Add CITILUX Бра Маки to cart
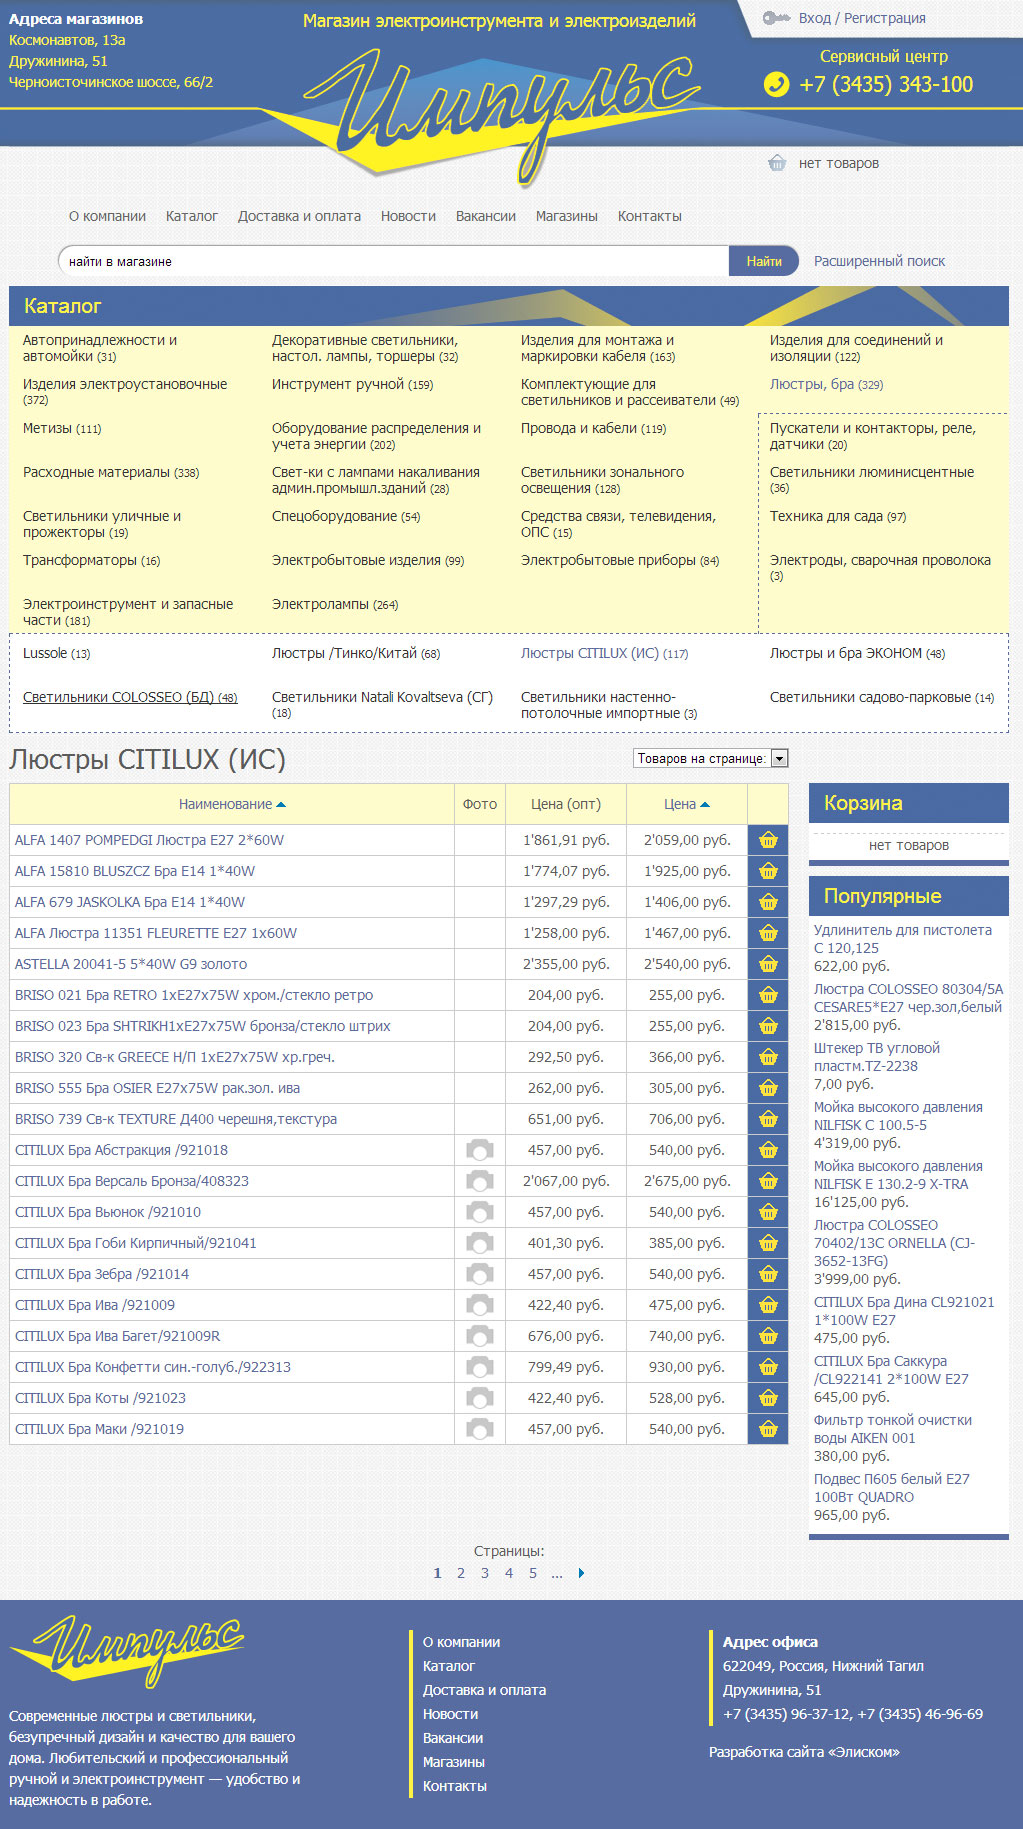Screen dimensions: 1023x1829 (767, 1429)
